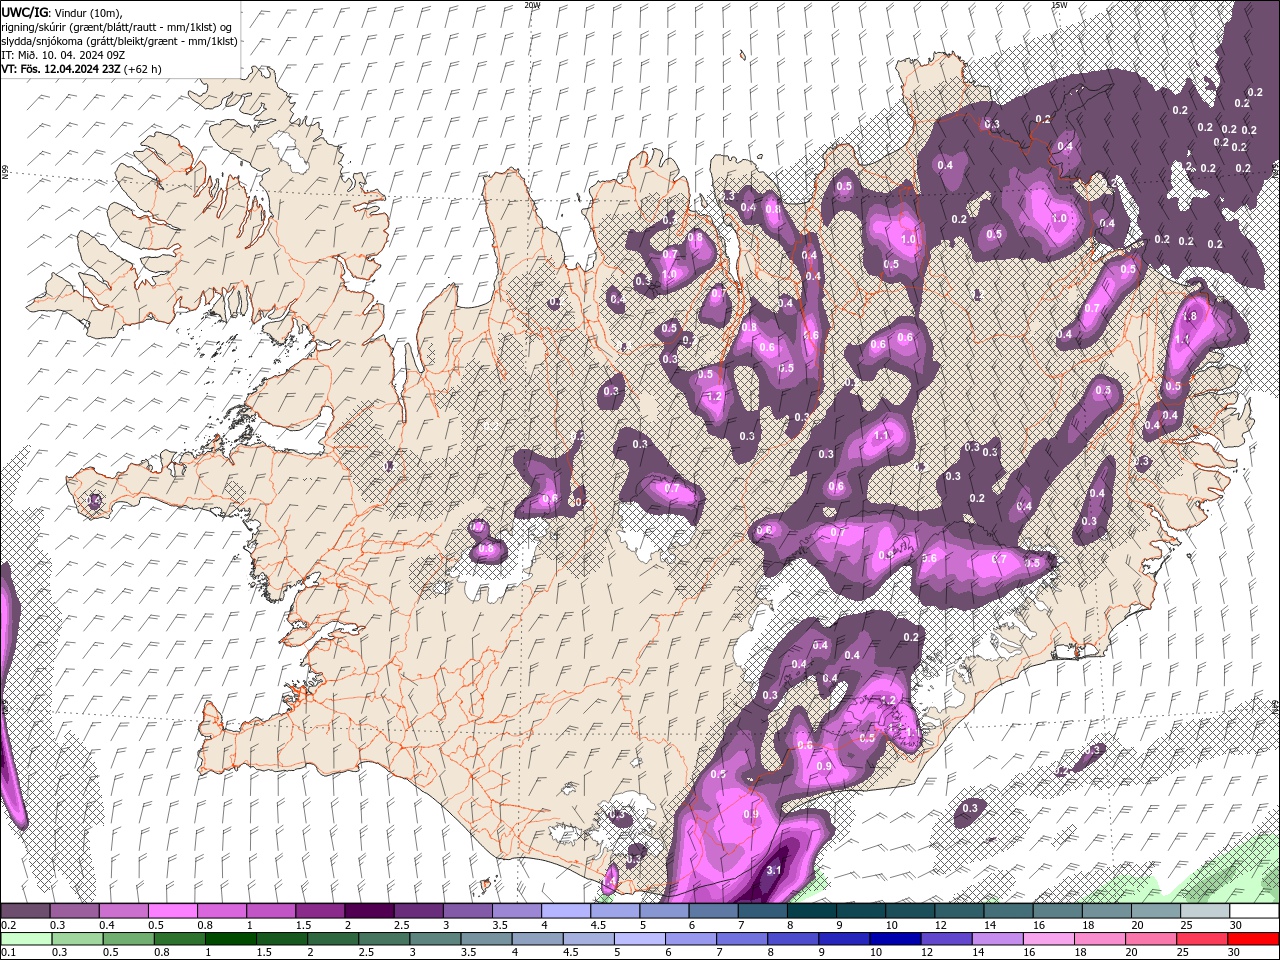Click the light gray top-row swatch labeled 25
Image resolution: width=1280 pixels, height=960 pixels.
tap(1205, 911)
